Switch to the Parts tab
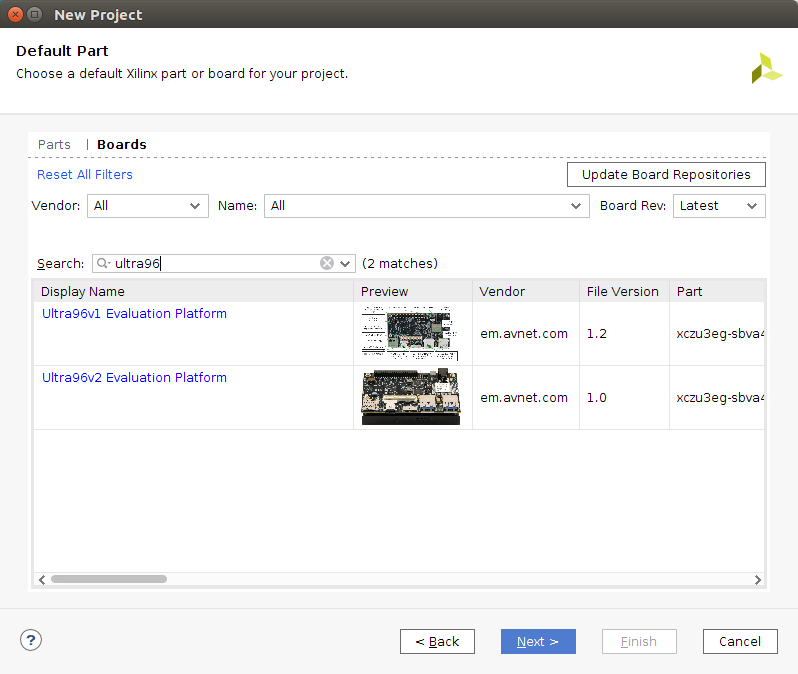 pos(54,144)
